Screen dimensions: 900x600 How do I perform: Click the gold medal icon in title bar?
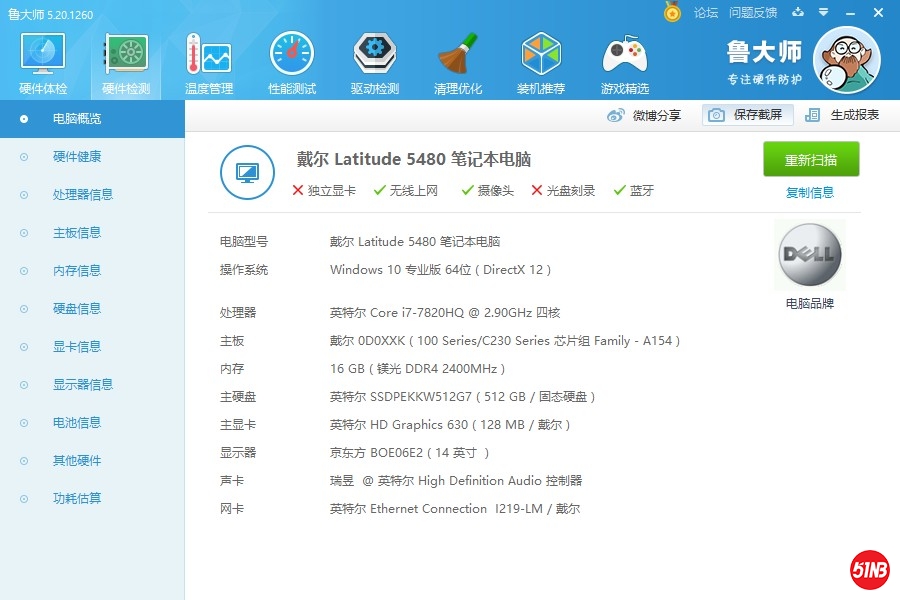(673, 13)
